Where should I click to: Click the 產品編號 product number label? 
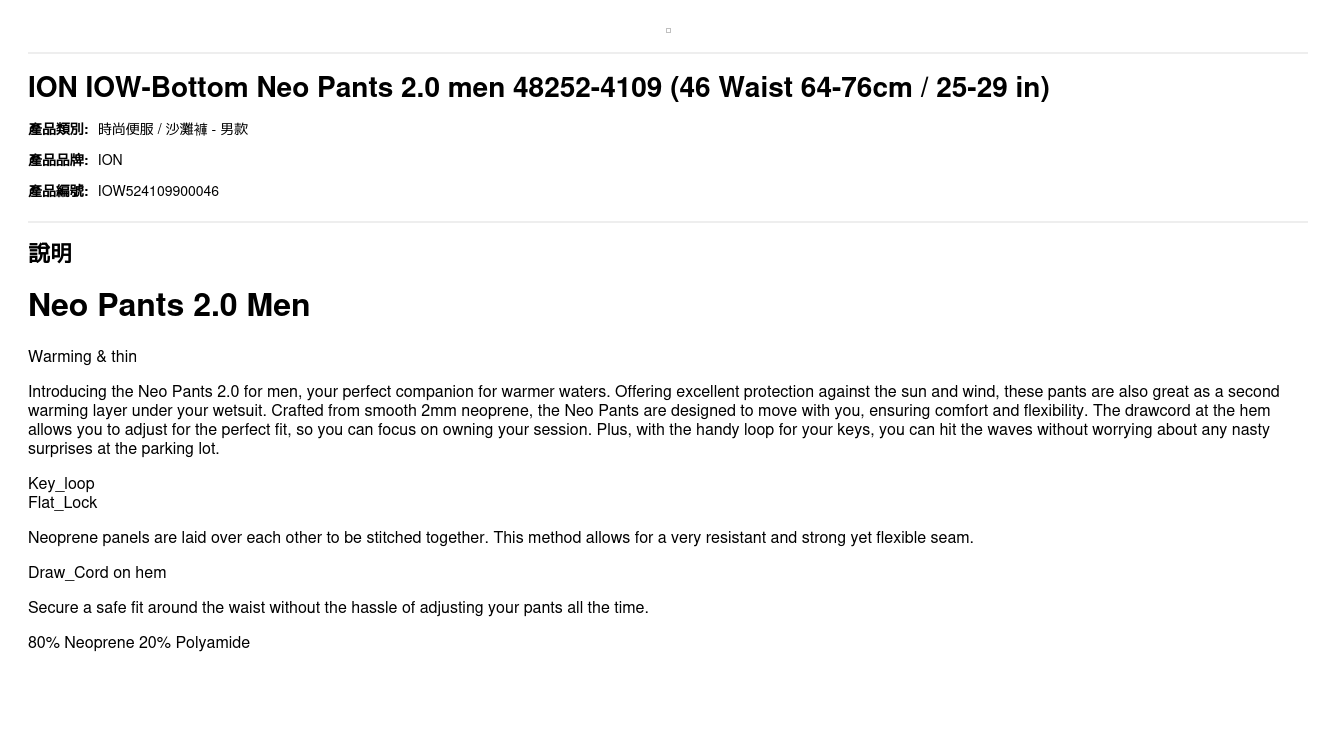click(58, 191)
